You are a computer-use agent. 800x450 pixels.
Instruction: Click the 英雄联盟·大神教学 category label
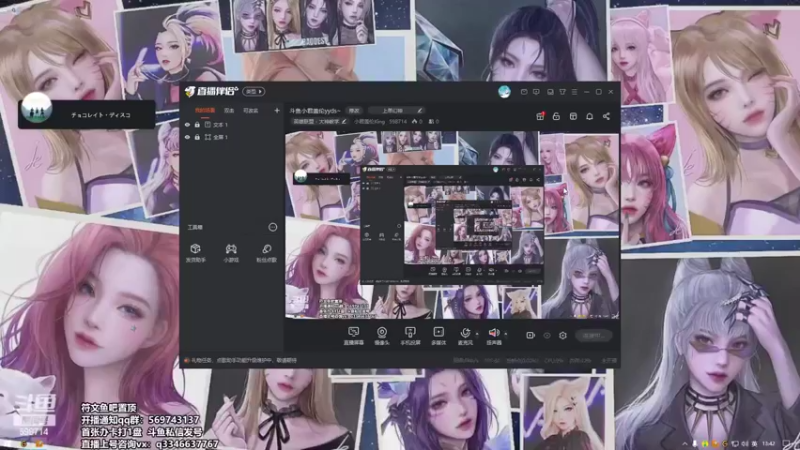pos(316,121)
